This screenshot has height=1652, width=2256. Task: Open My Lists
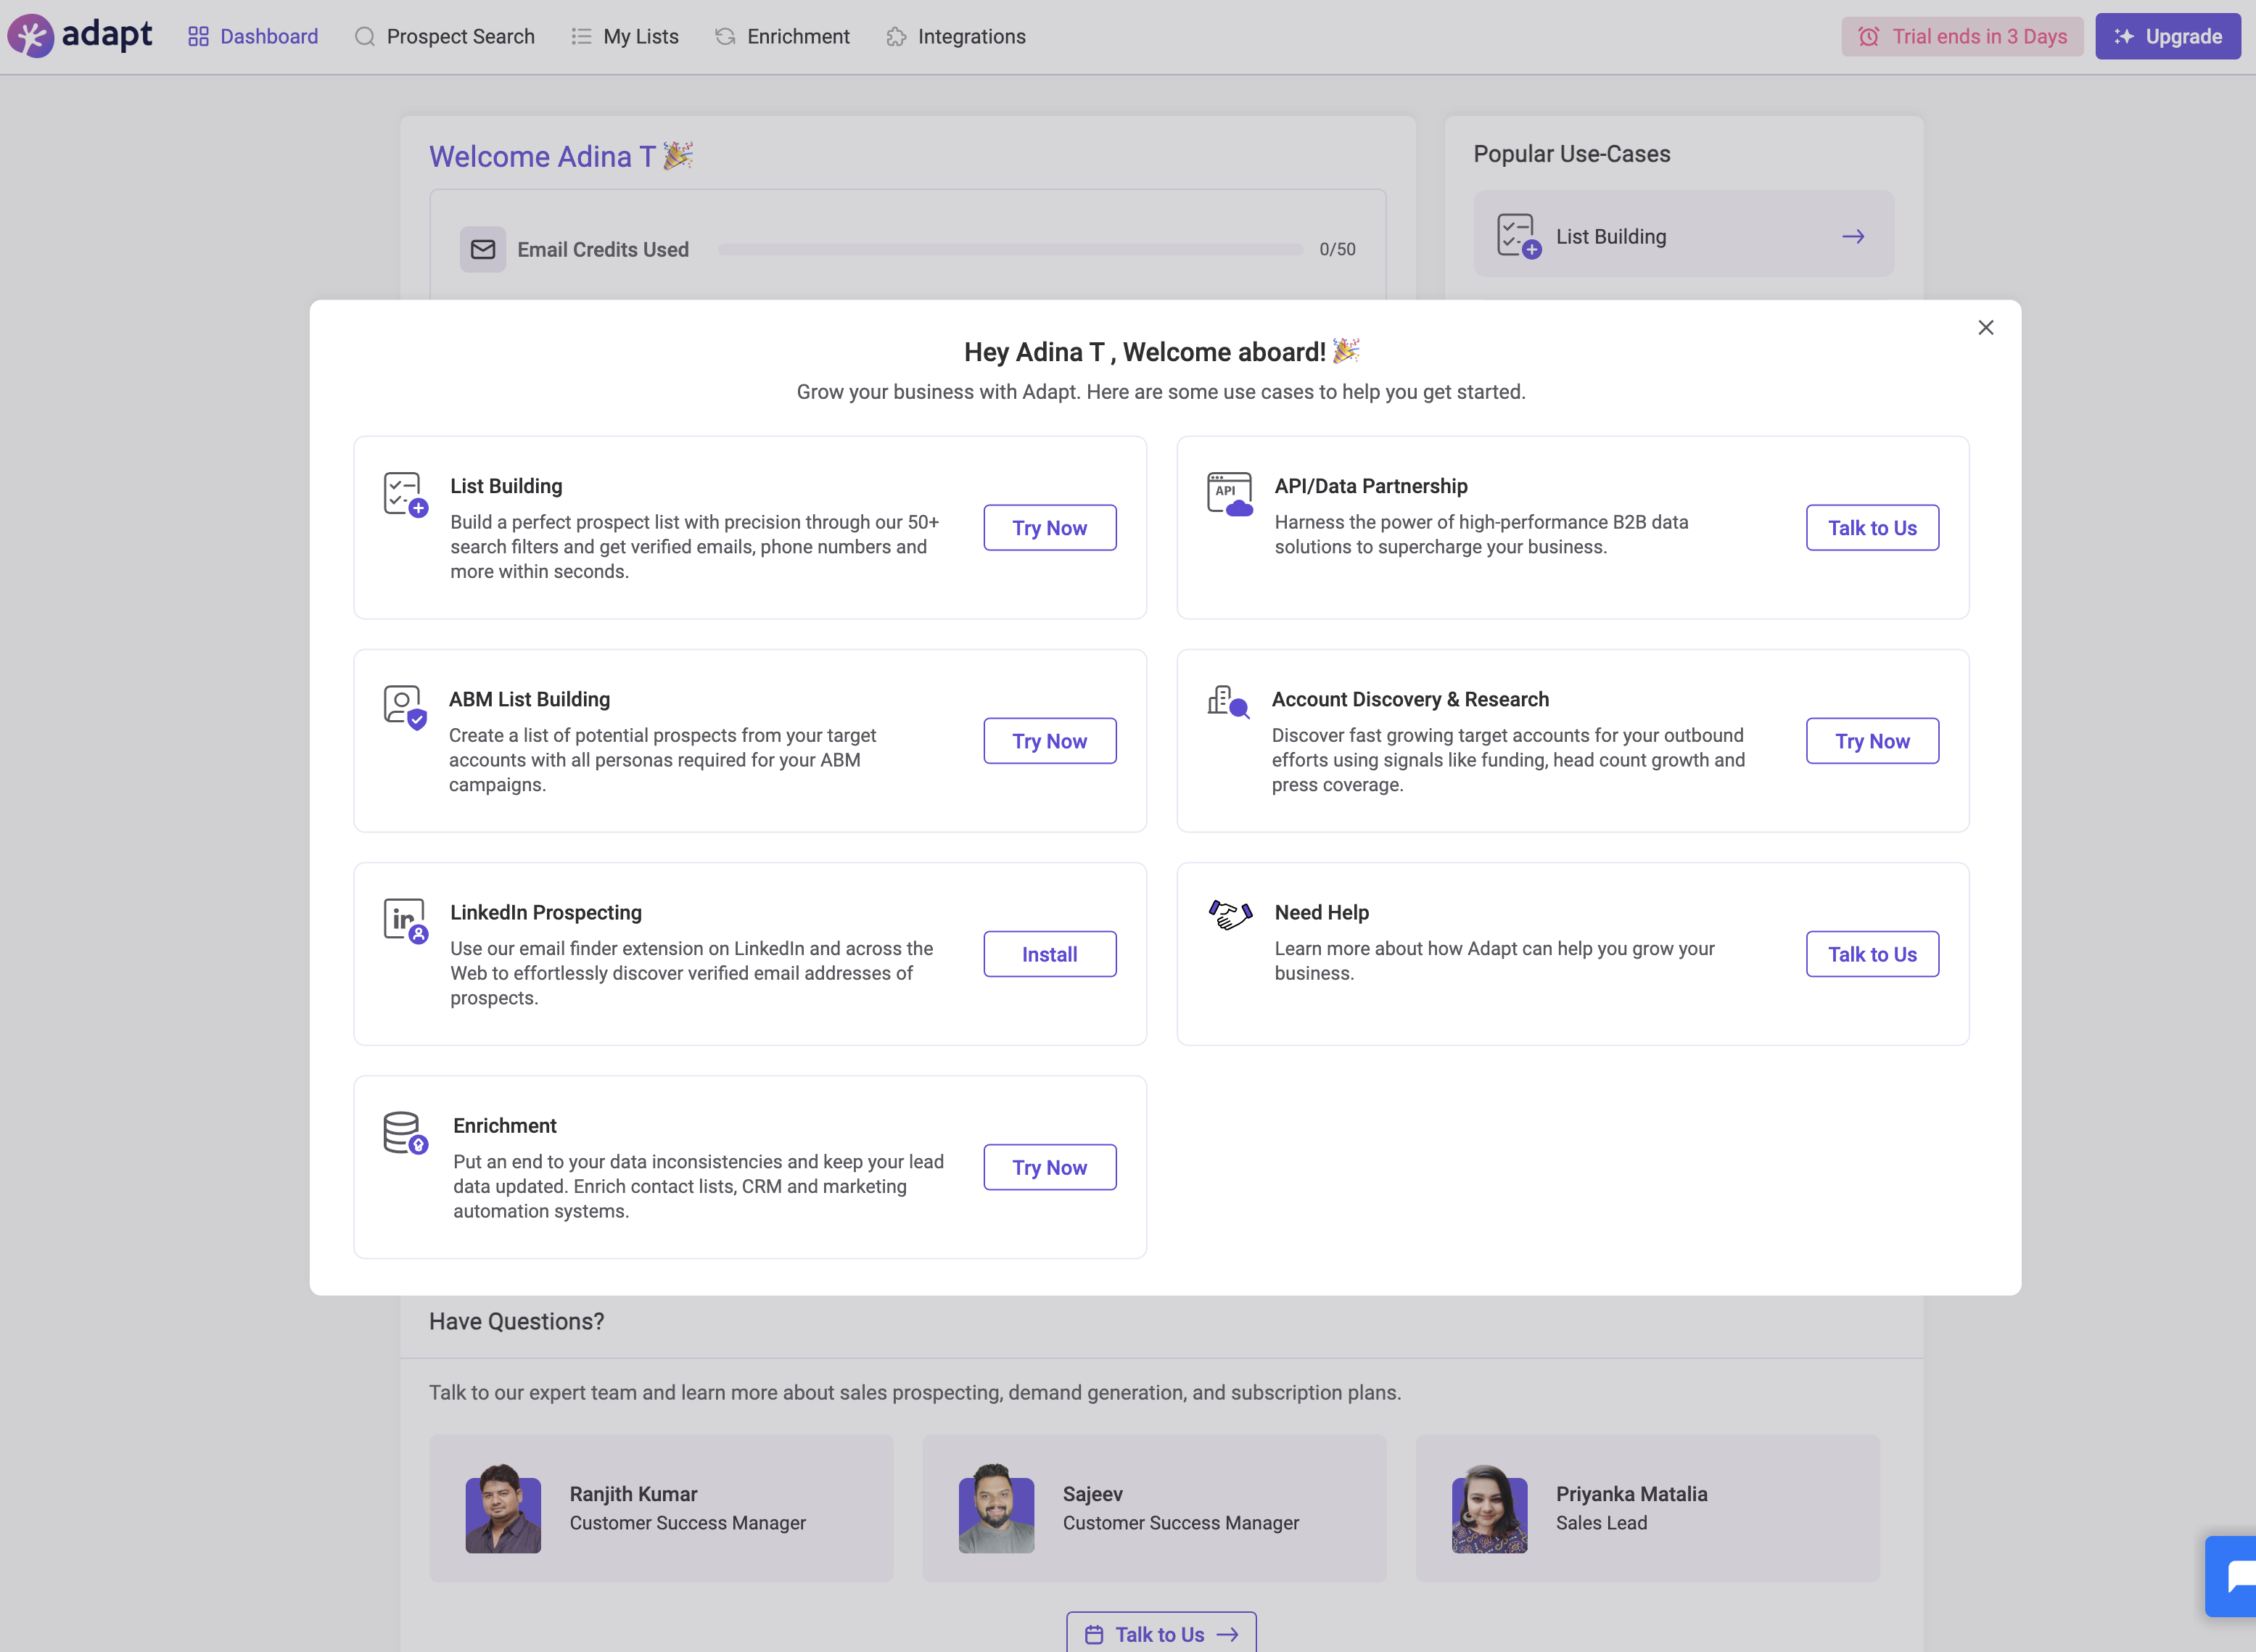click(625, 36)
